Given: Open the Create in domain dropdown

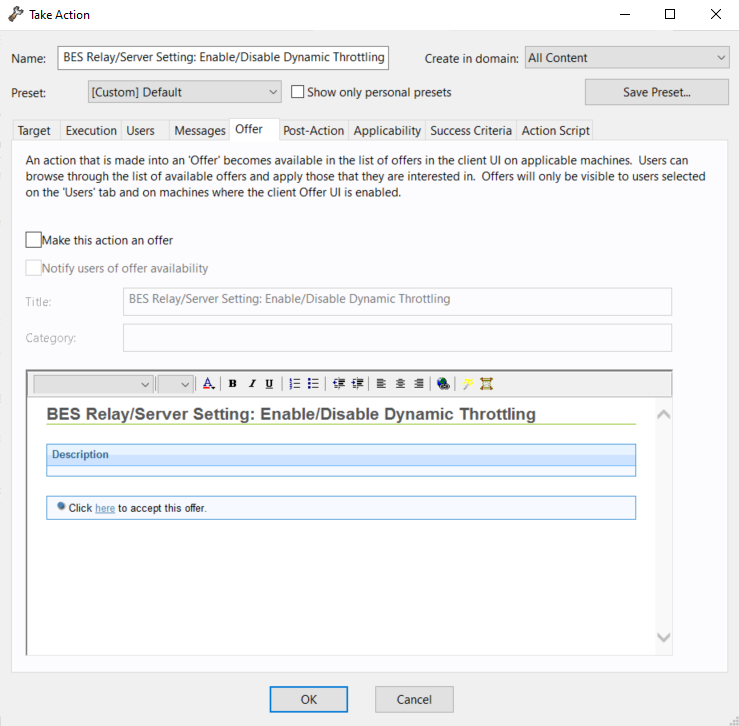Looking at the screenshot, I should point(627,58).
